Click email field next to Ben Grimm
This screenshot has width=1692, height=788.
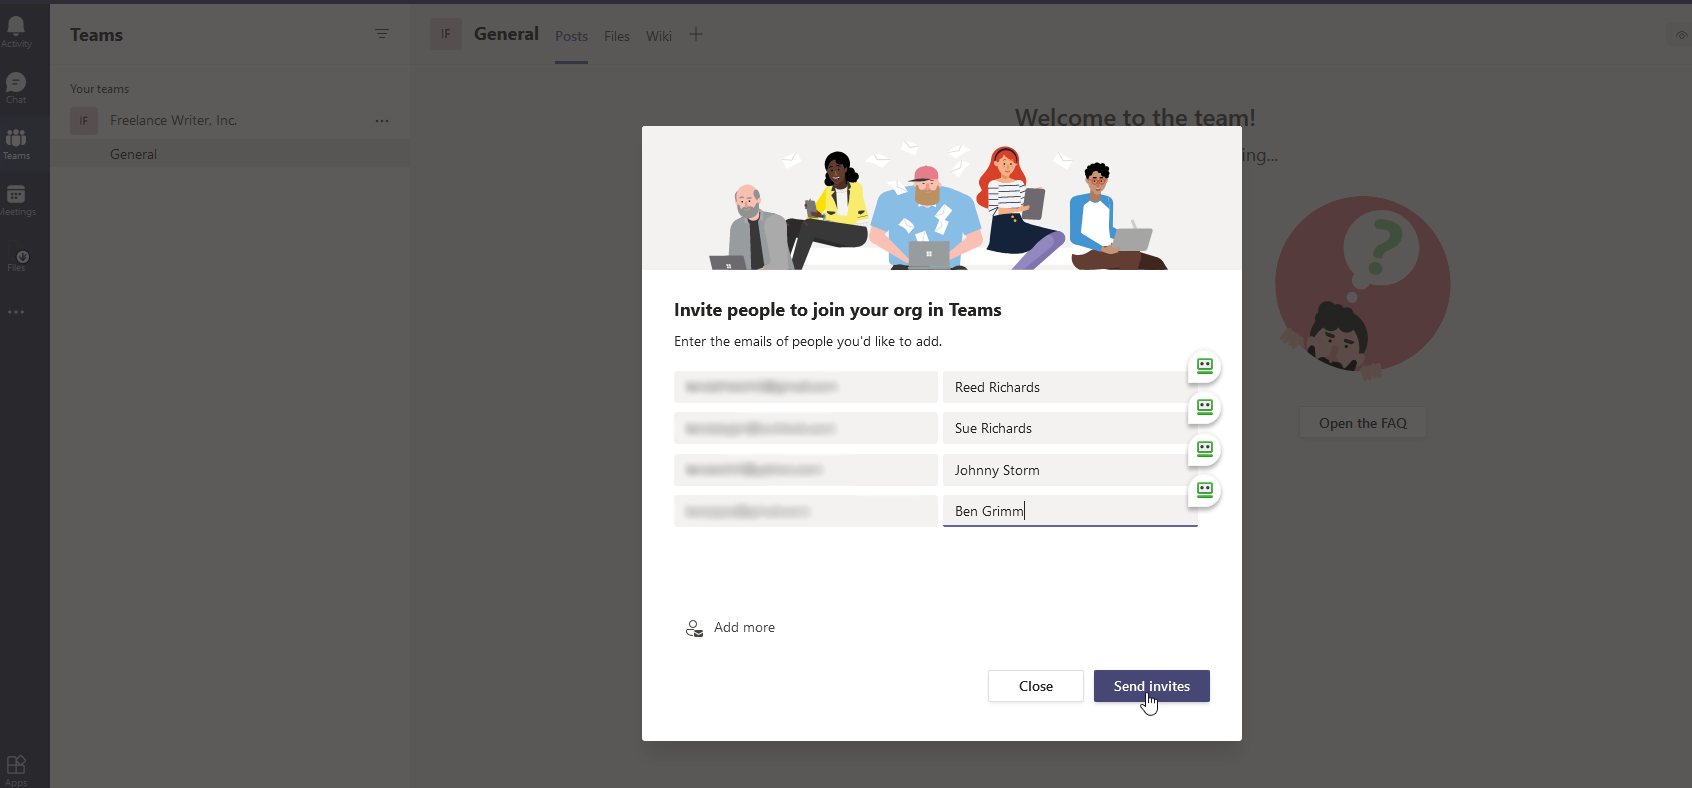click(x=806, y=511)
